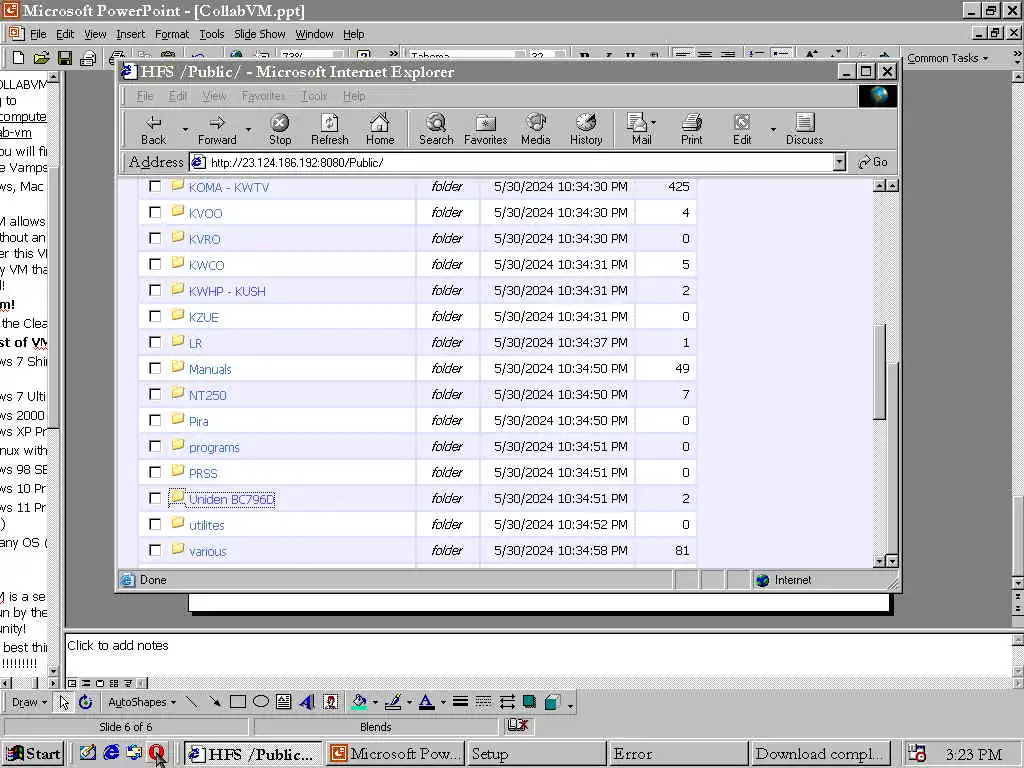Open the Search pane in IE
The image size is (1024, 768).
click(436, 129)
